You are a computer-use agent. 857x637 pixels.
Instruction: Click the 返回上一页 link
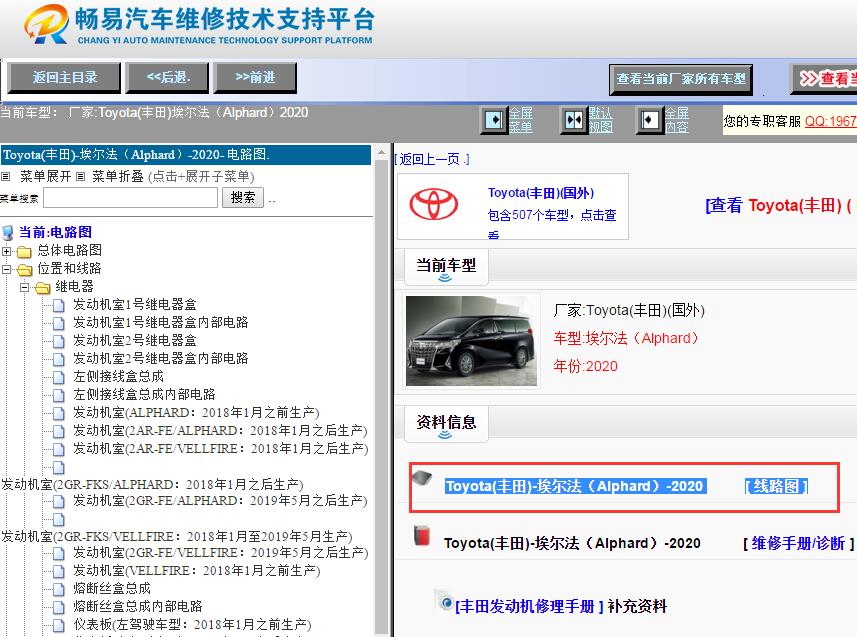(432, 159)
